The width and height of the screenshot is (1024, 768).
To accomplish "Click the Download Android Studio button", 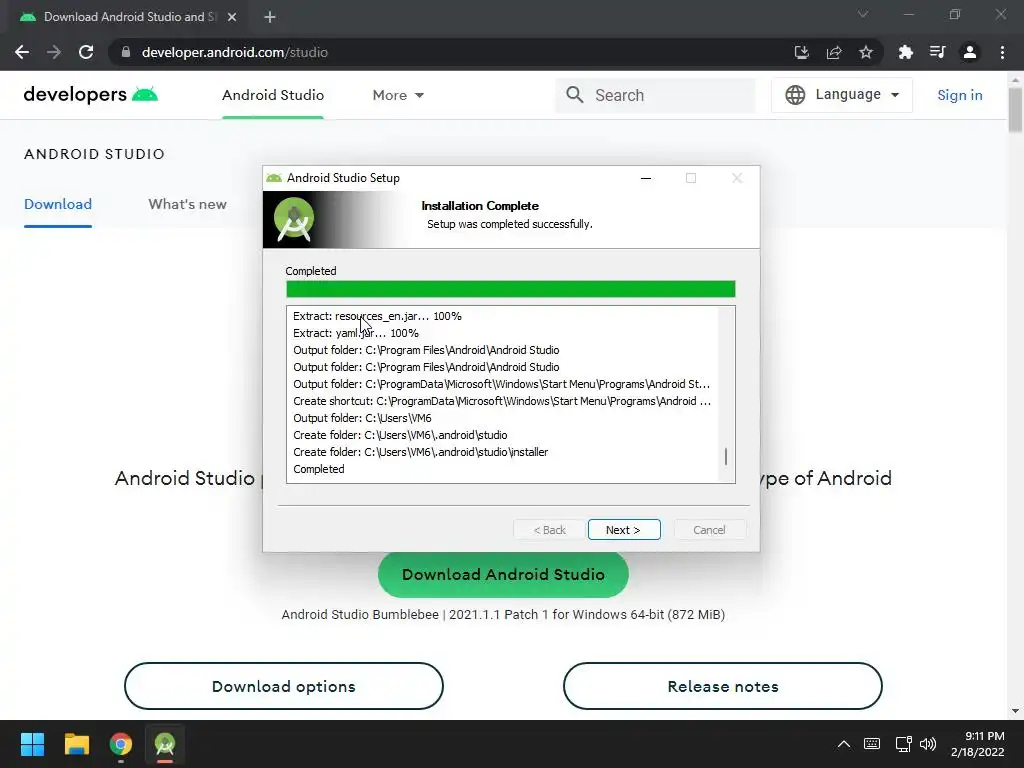I will click(x=503, y=575).
